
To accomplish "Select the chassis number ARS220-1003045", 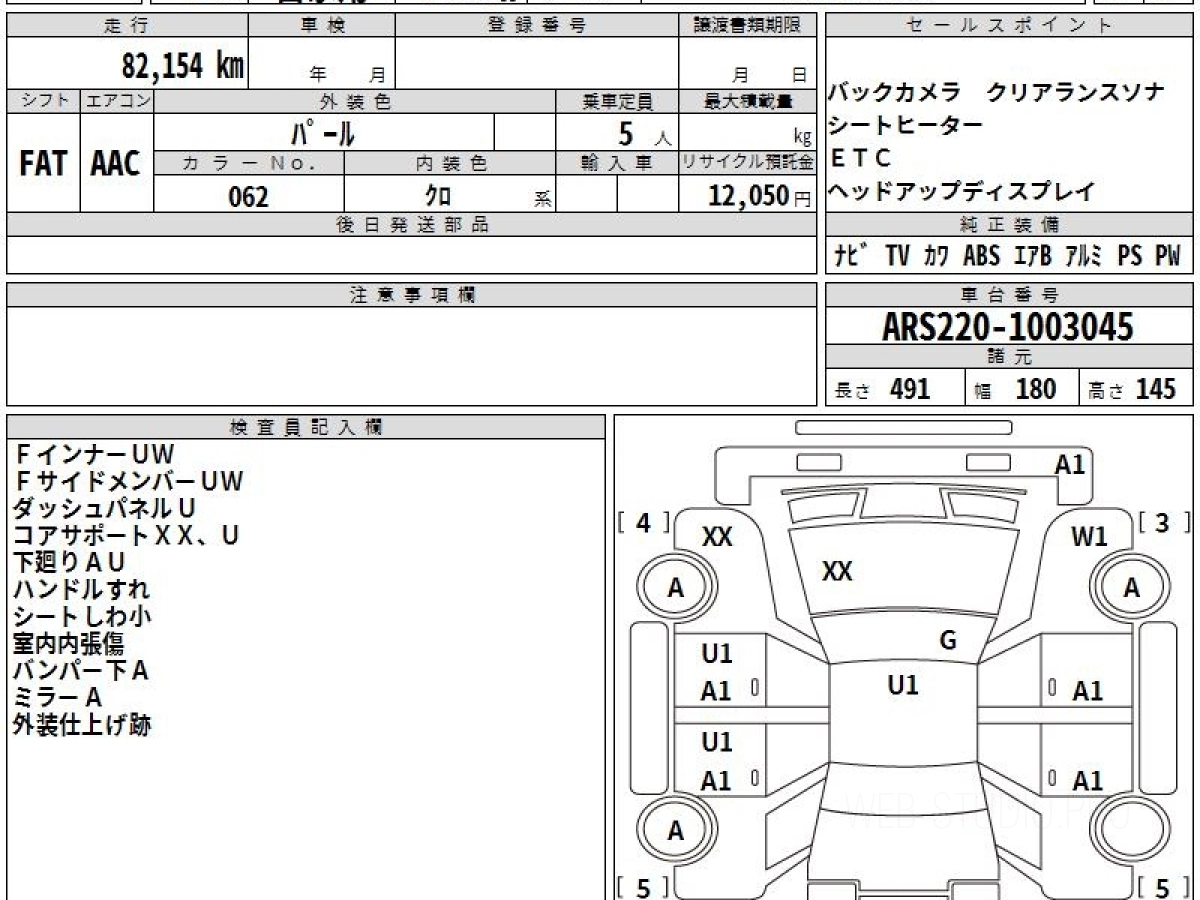I will [1008, 327].
